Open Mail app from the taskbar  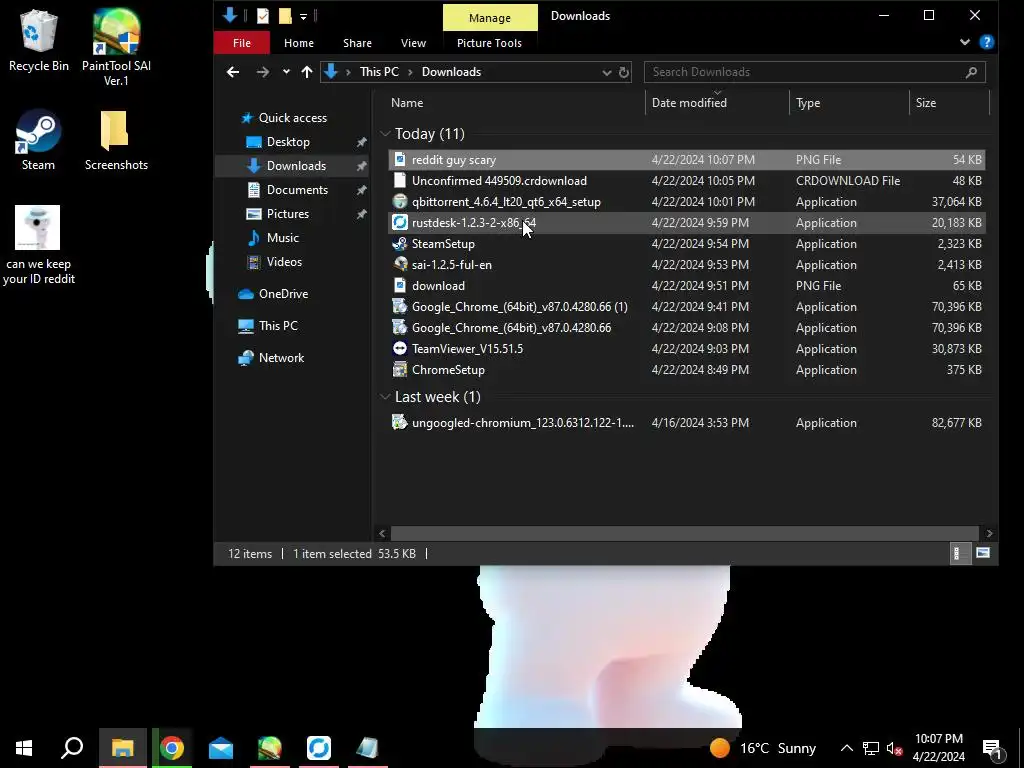pos(221,748)
